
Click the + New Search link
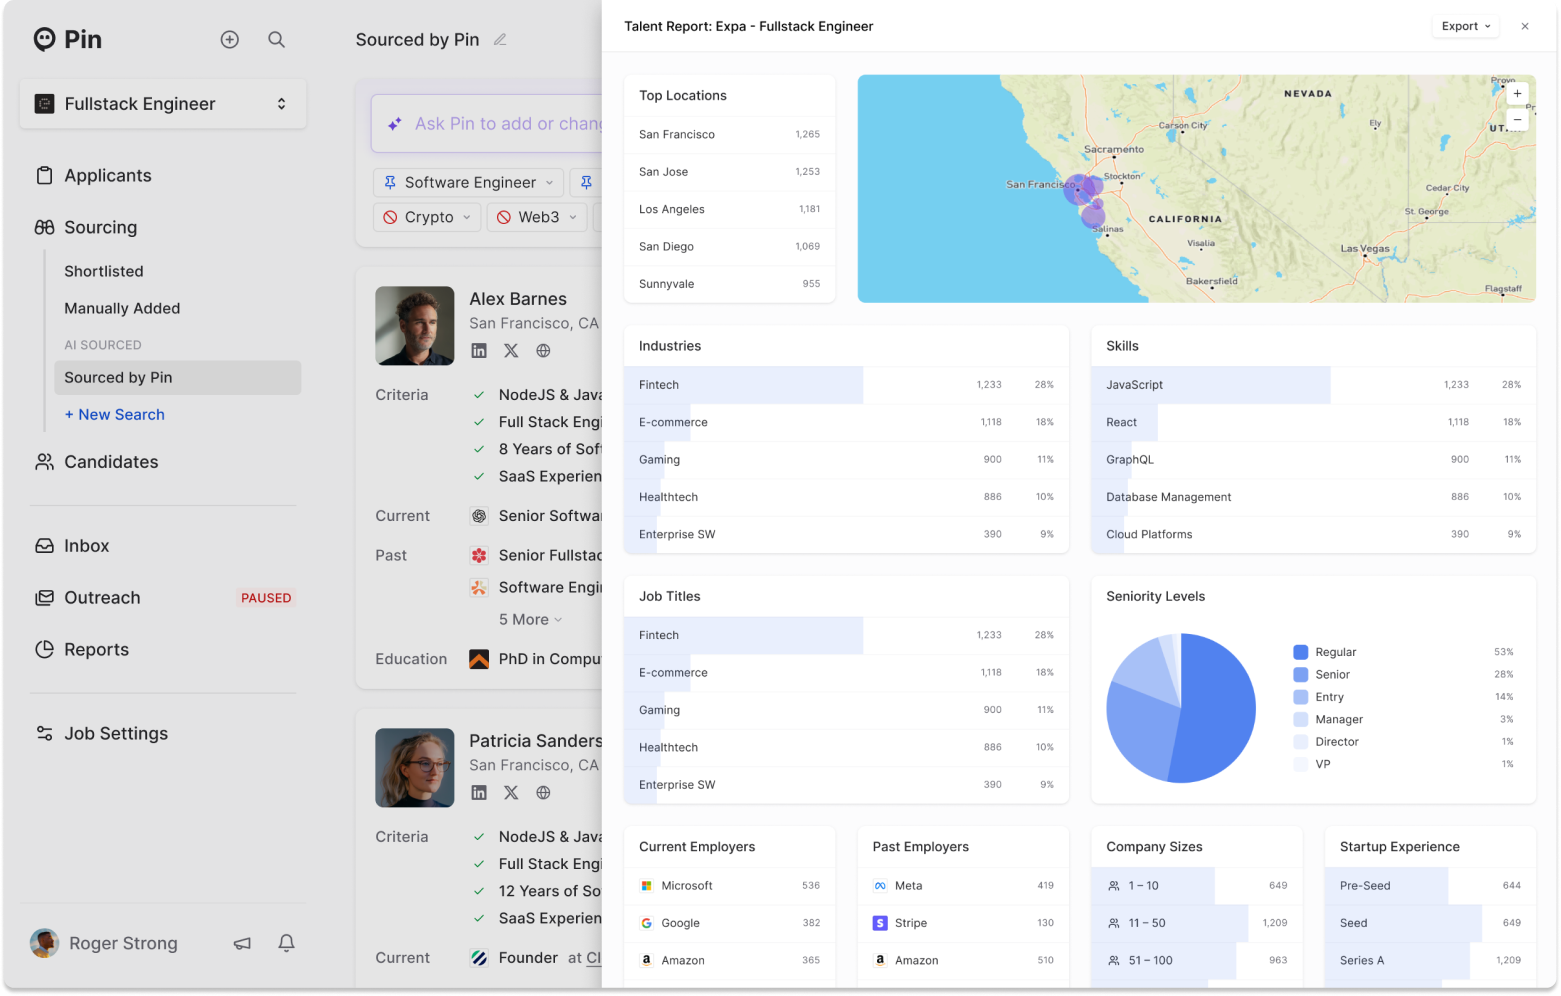coord(115,415)
